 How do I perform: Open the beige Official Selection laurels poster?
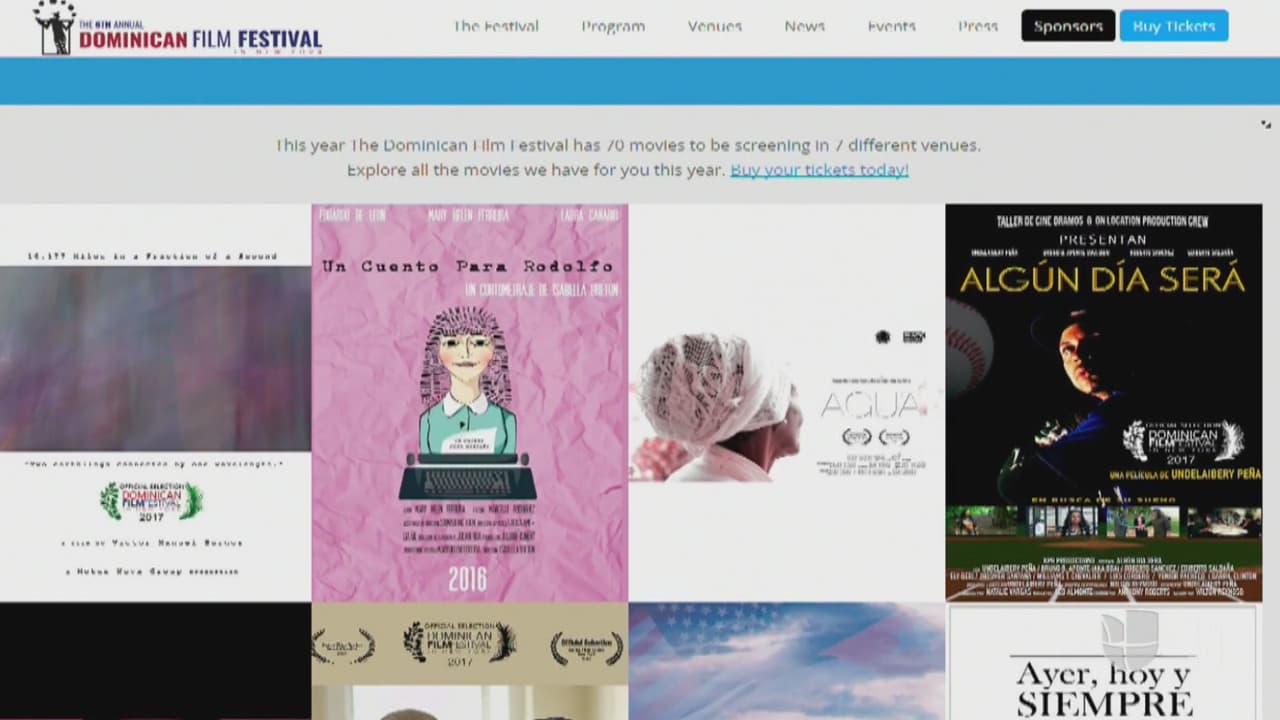tap(469, 662)
